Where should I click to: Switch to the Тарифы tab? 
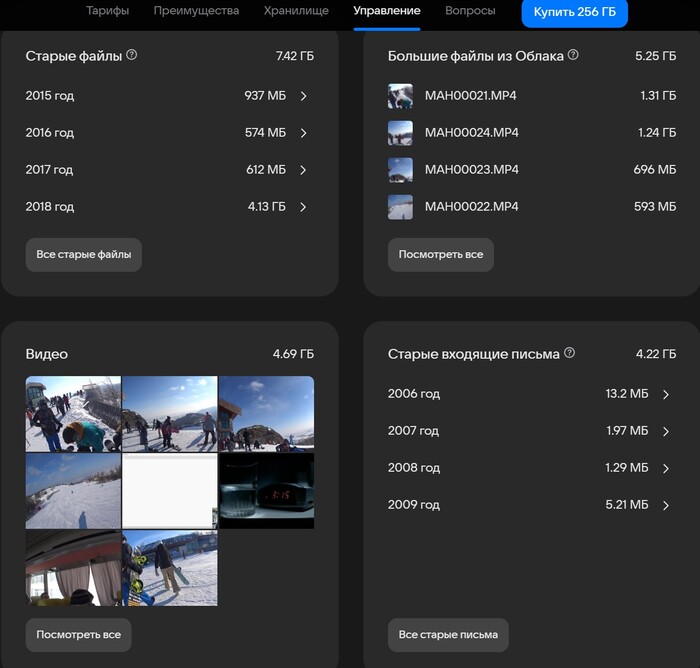click(107, 11)
